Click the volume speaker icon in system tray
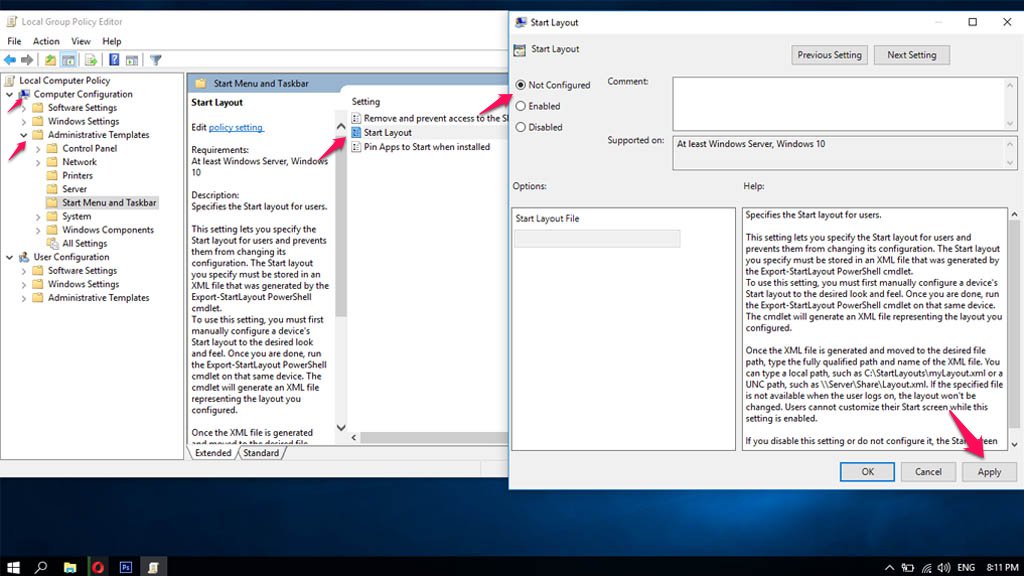1024x576 pixels. pos(944,568)
